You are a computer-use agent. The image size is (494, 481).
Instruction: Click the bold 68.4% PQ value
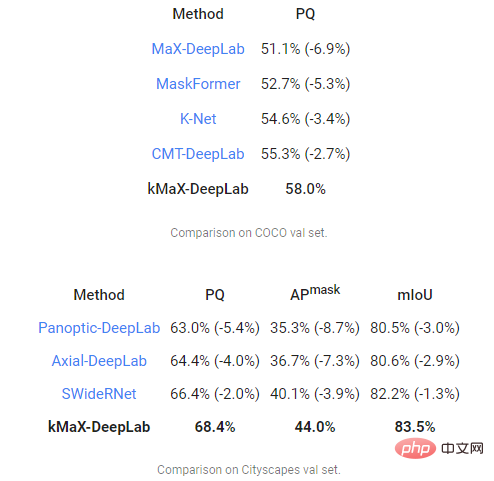pyautogui.click(x=215, y=427)
